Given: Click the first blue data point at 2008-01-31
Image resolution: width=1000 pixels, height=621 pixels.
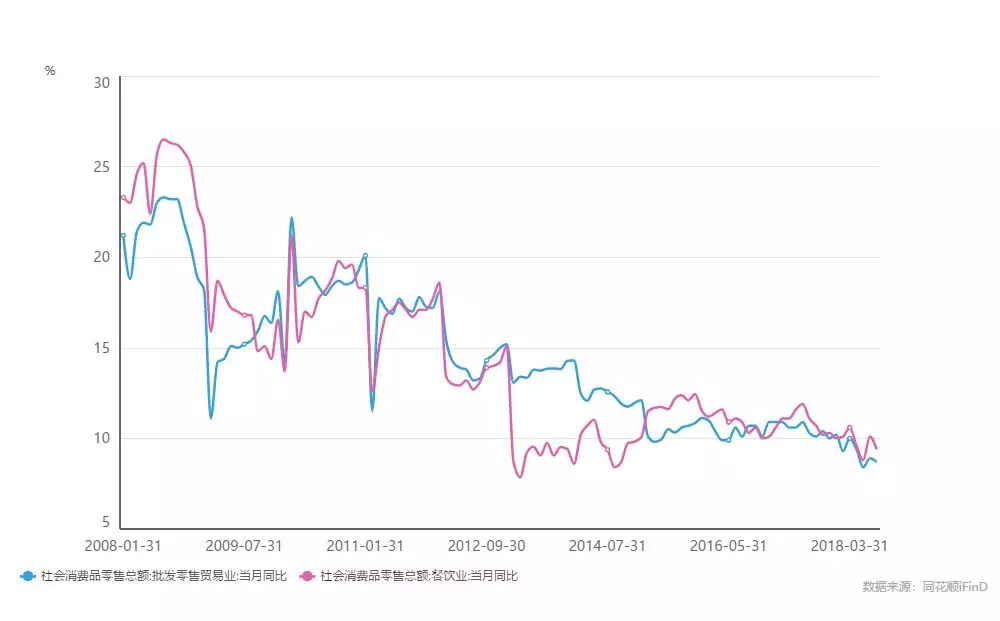Looking at the screenshot, I should point(123,235).
